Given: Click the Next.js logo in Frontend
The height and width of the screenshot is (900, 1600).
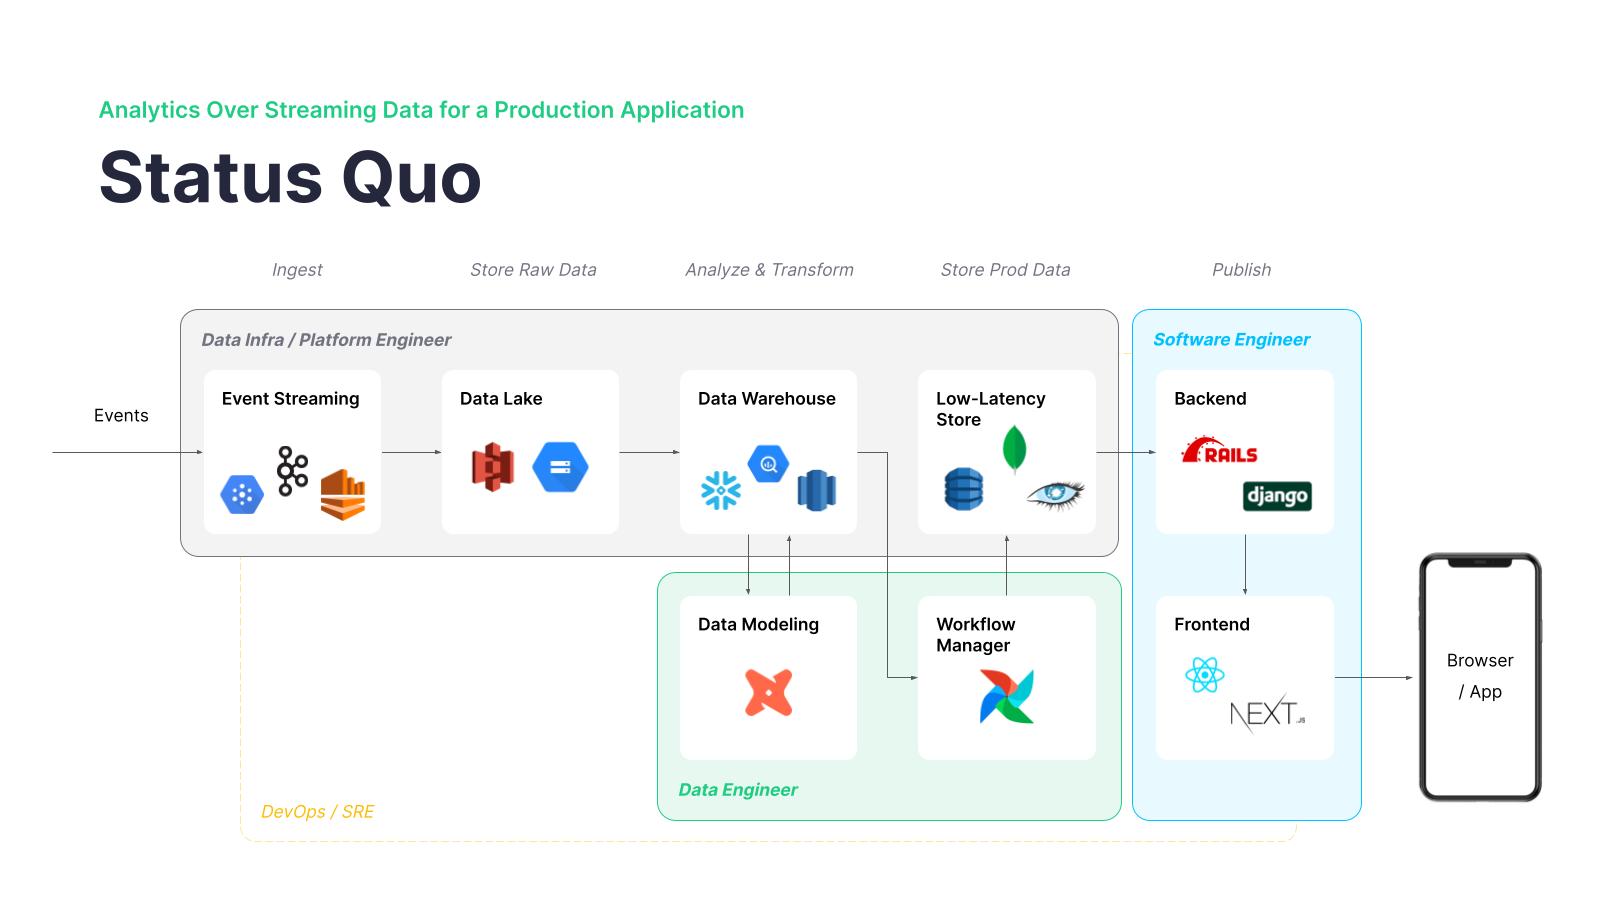Looking at the screenshot, I should click(1267, 714).
